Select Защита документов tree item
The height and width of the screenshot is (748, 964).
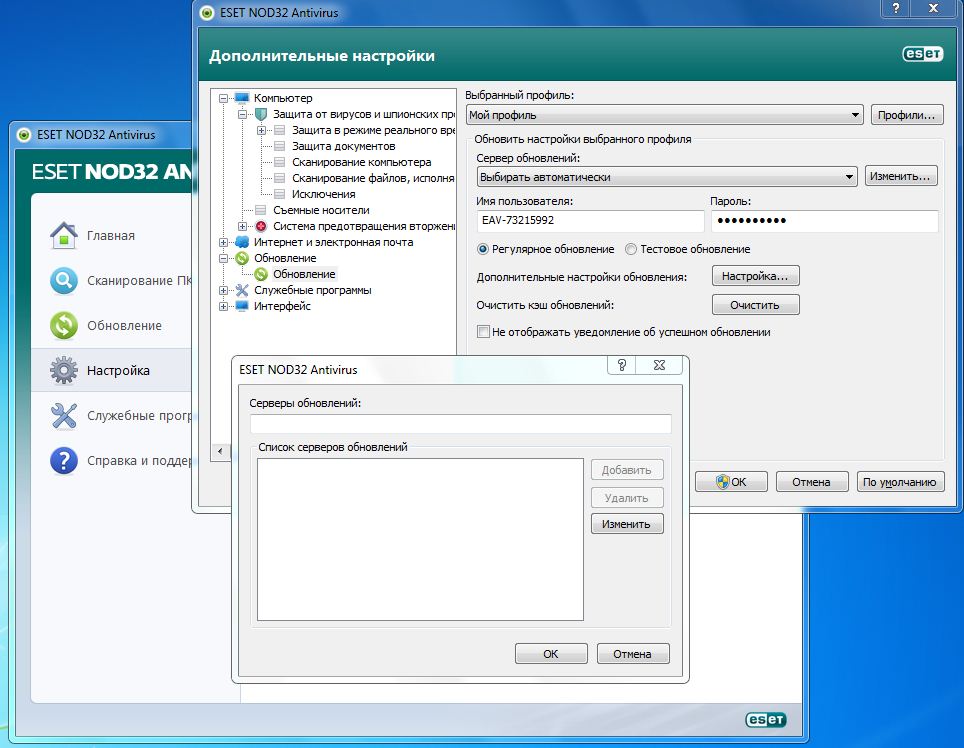pyautogui.click(x=344, y=146)
